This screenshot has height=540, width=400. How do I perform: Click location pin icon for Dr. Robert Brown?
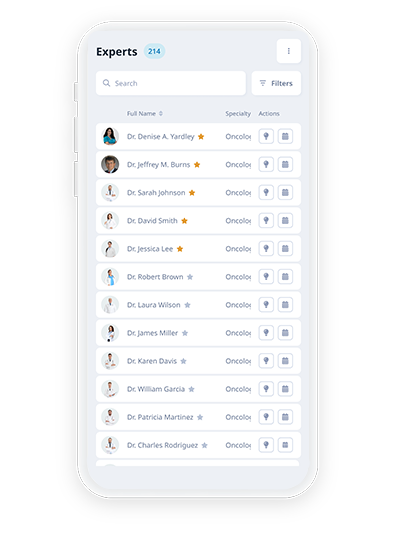pos(266,277)
